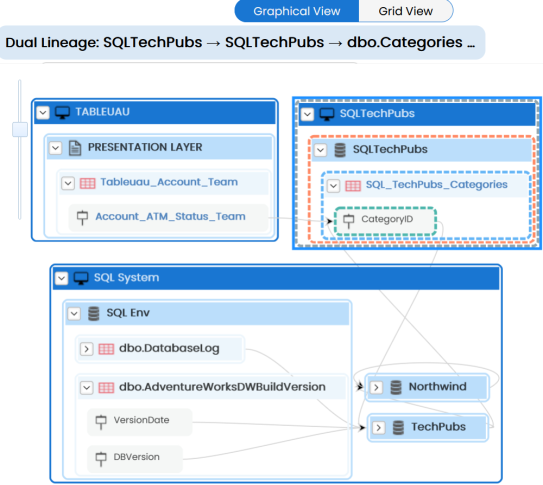Switch to Grid View tab
The width and height of the screenshot is (543, 485).
tap(406, 11)
